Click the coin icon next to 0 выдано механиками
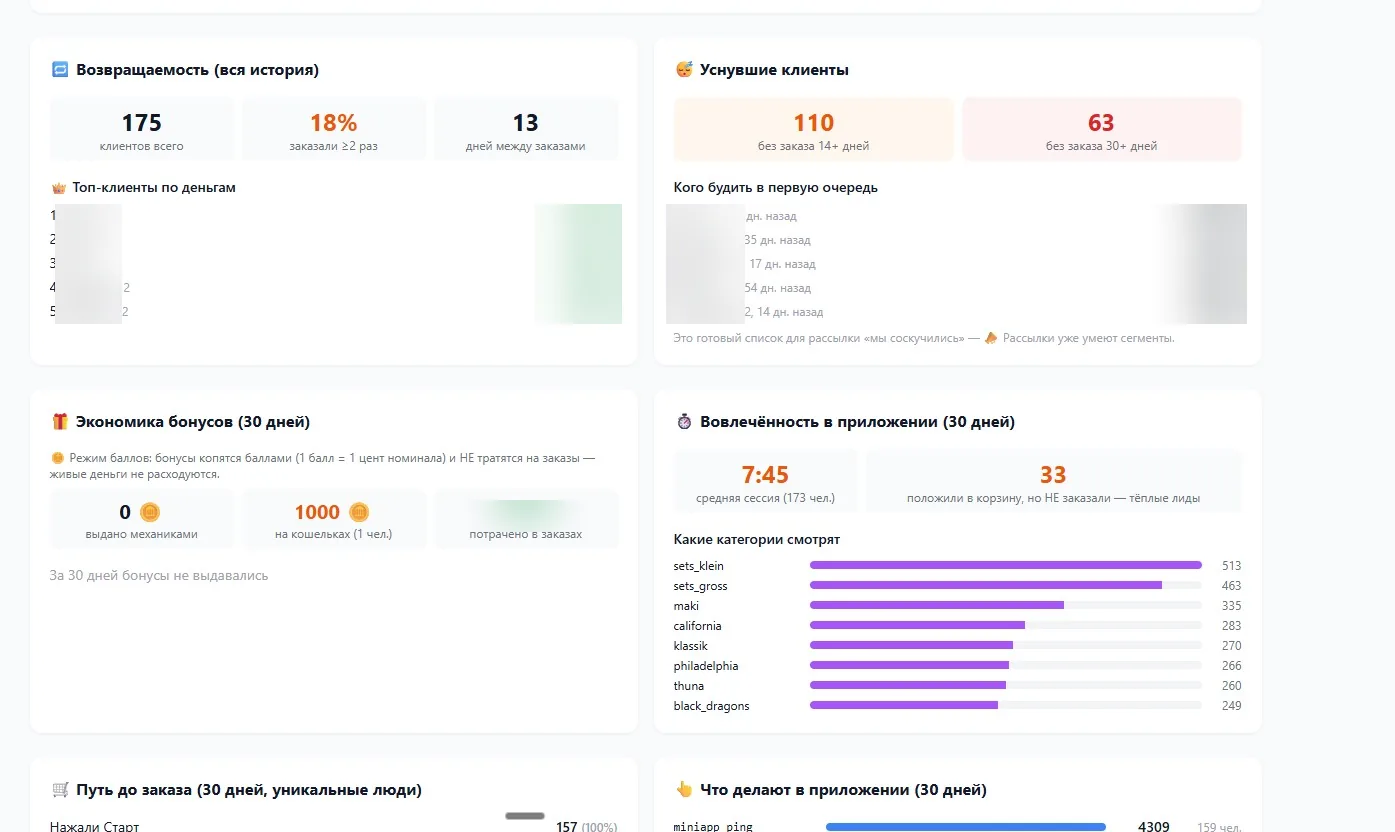This screenshot has width=1395, height=832. 150,512
